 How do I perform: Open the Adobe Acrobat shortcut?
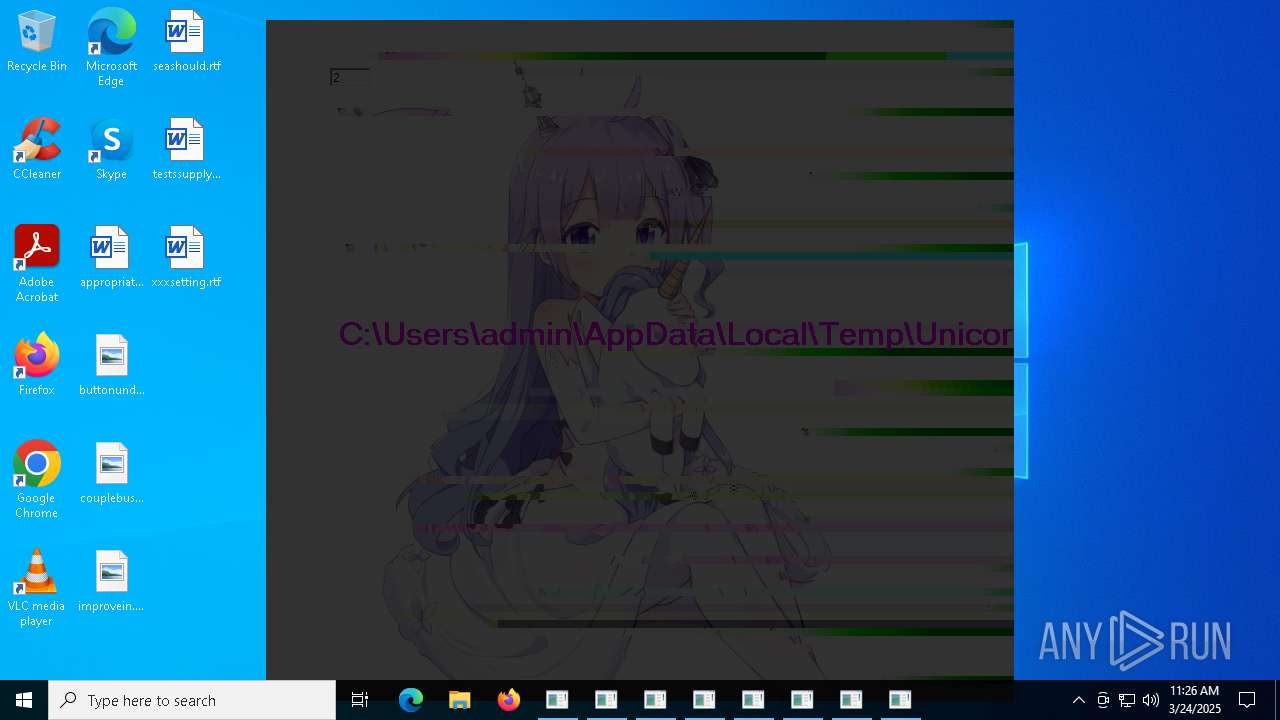click(37, 264)
